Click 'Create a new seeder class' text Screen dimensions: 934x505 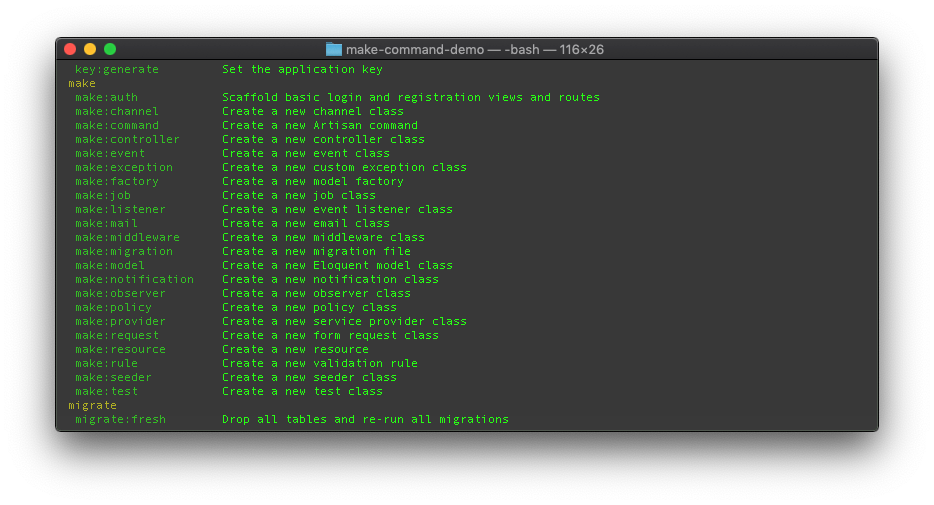coord(310,377)
